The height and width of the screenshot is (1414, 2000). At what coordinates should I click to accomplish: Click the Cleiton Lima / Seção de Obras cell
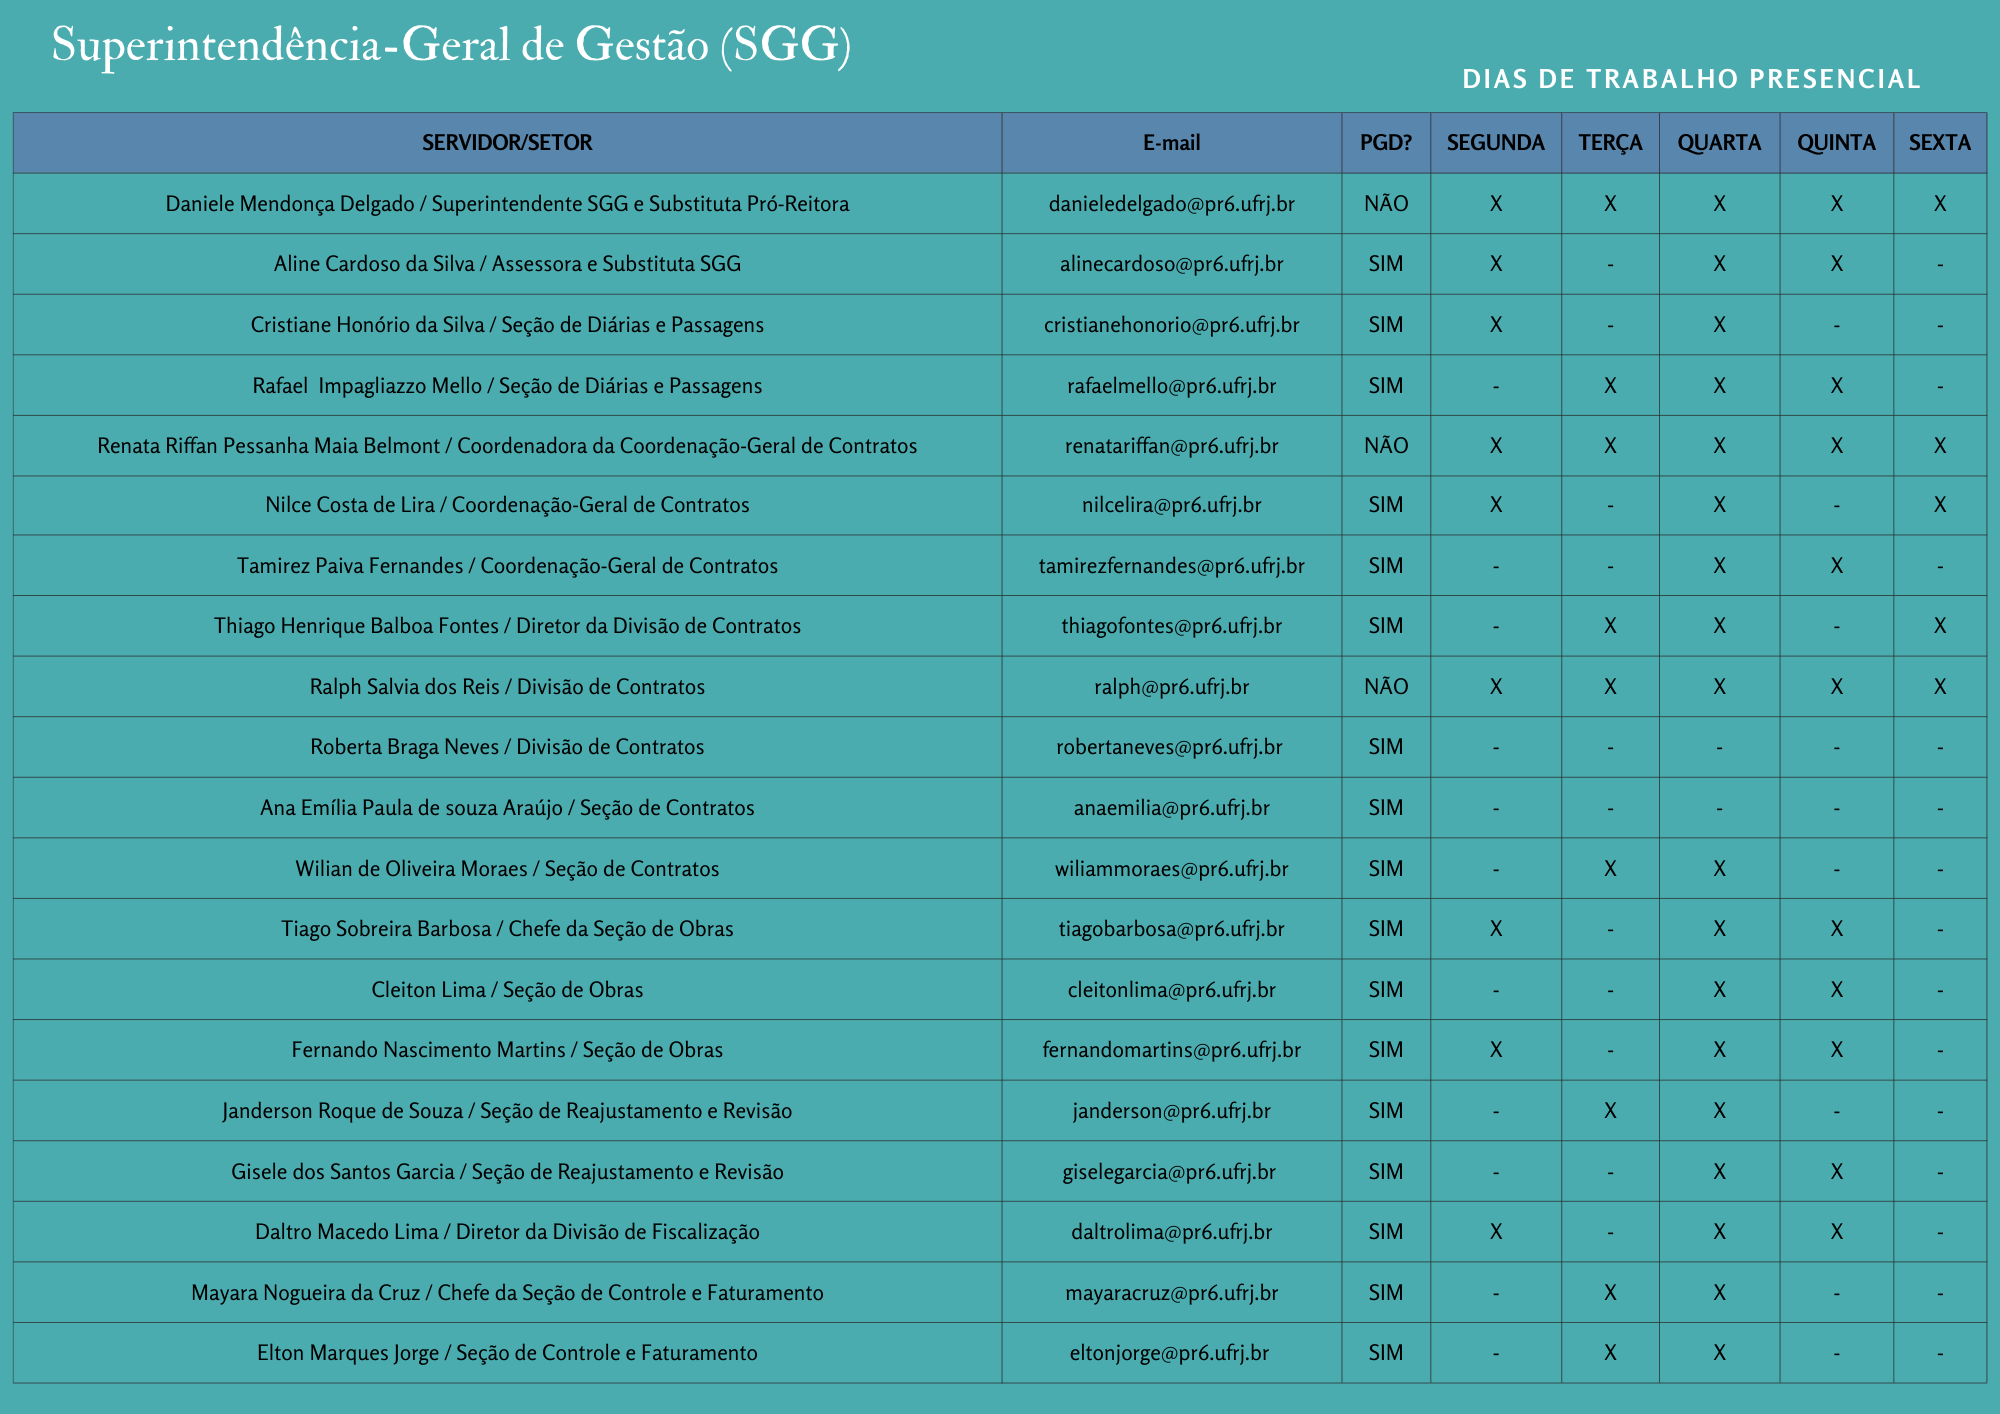coord(507,990)
